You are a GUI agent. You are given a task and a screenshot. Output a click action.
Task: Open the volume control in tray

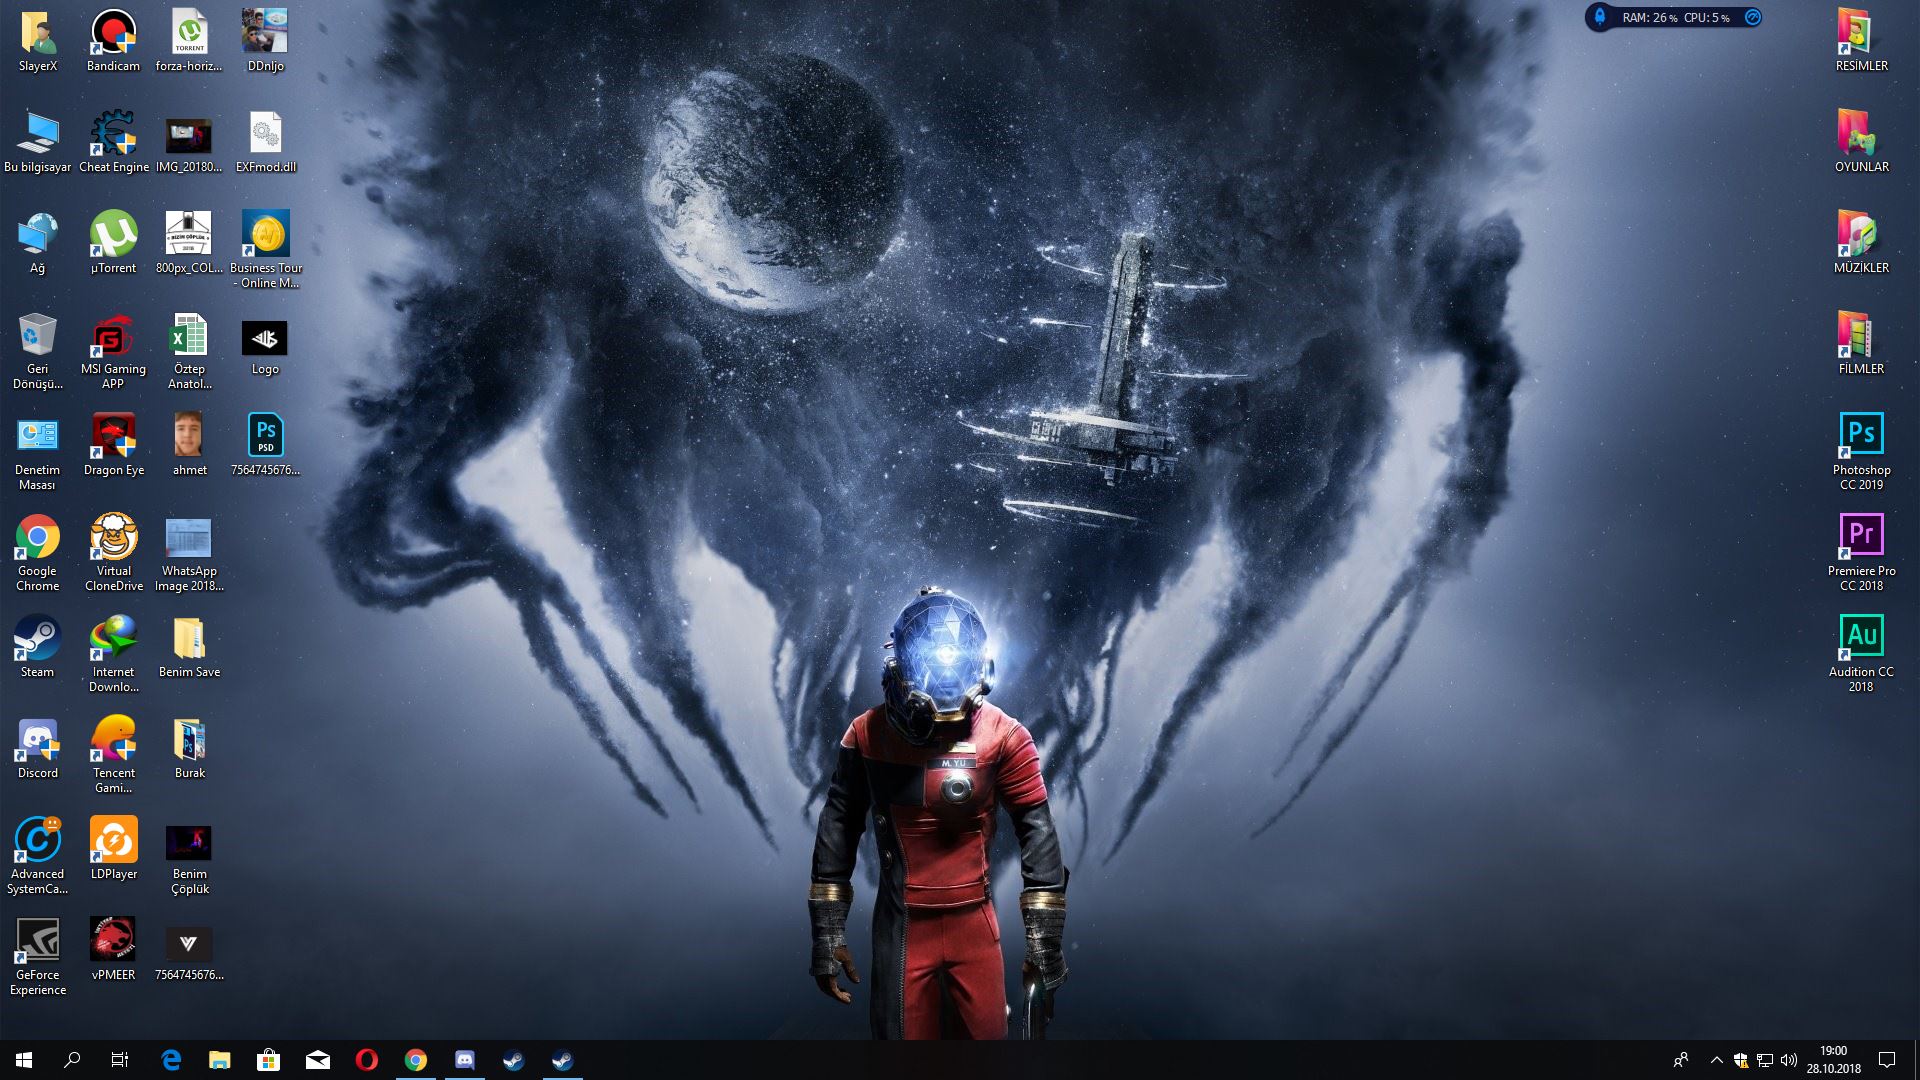click(x=1789, y=1060)
